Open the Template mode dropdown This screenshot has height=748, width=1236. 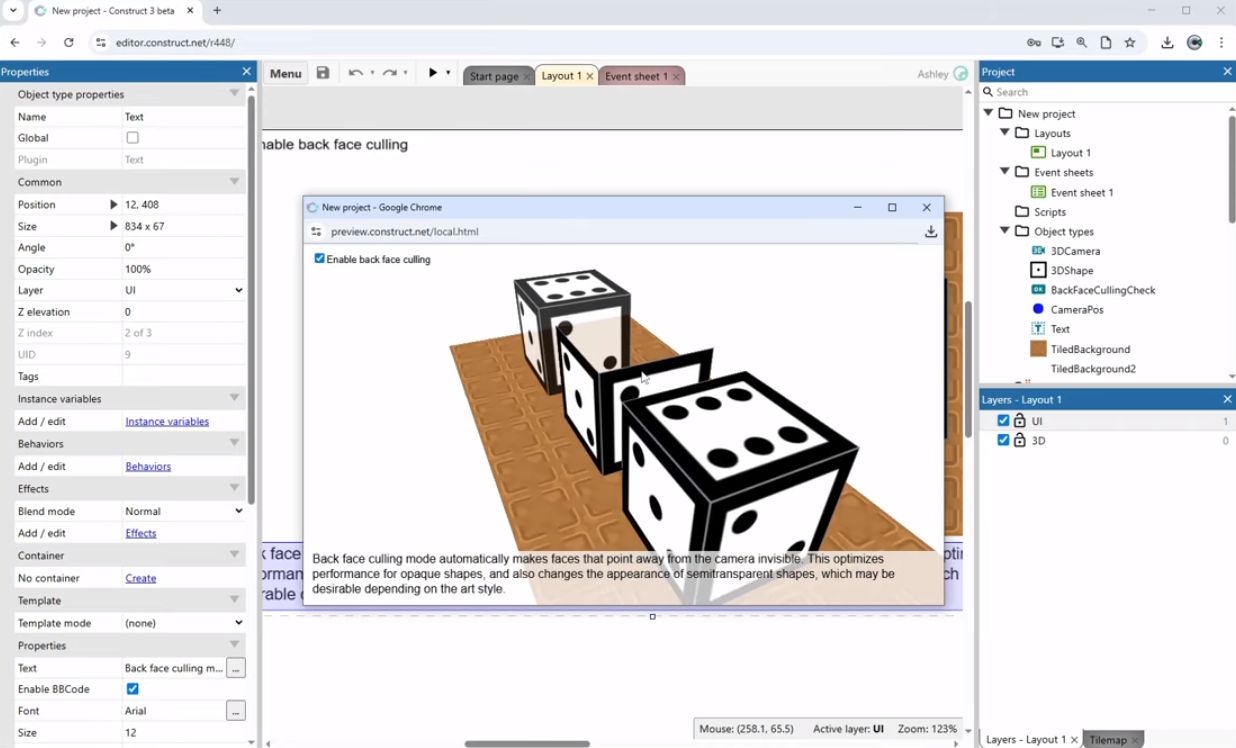(184, 623)
